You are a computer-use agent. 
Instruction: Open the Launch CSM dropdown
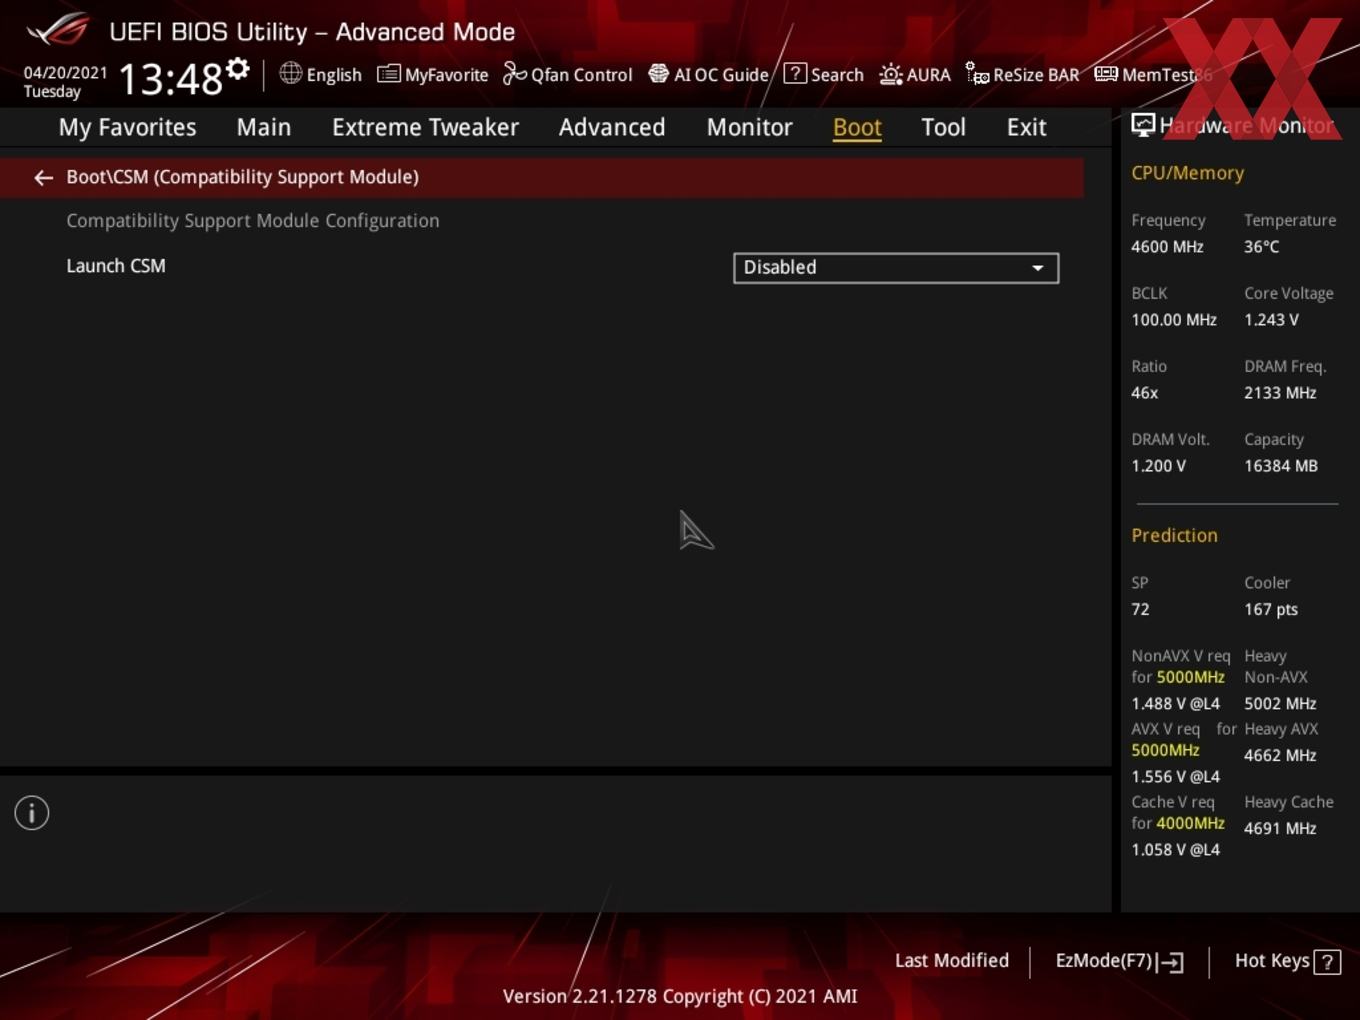pyautogui.click(x=896, y=268)
